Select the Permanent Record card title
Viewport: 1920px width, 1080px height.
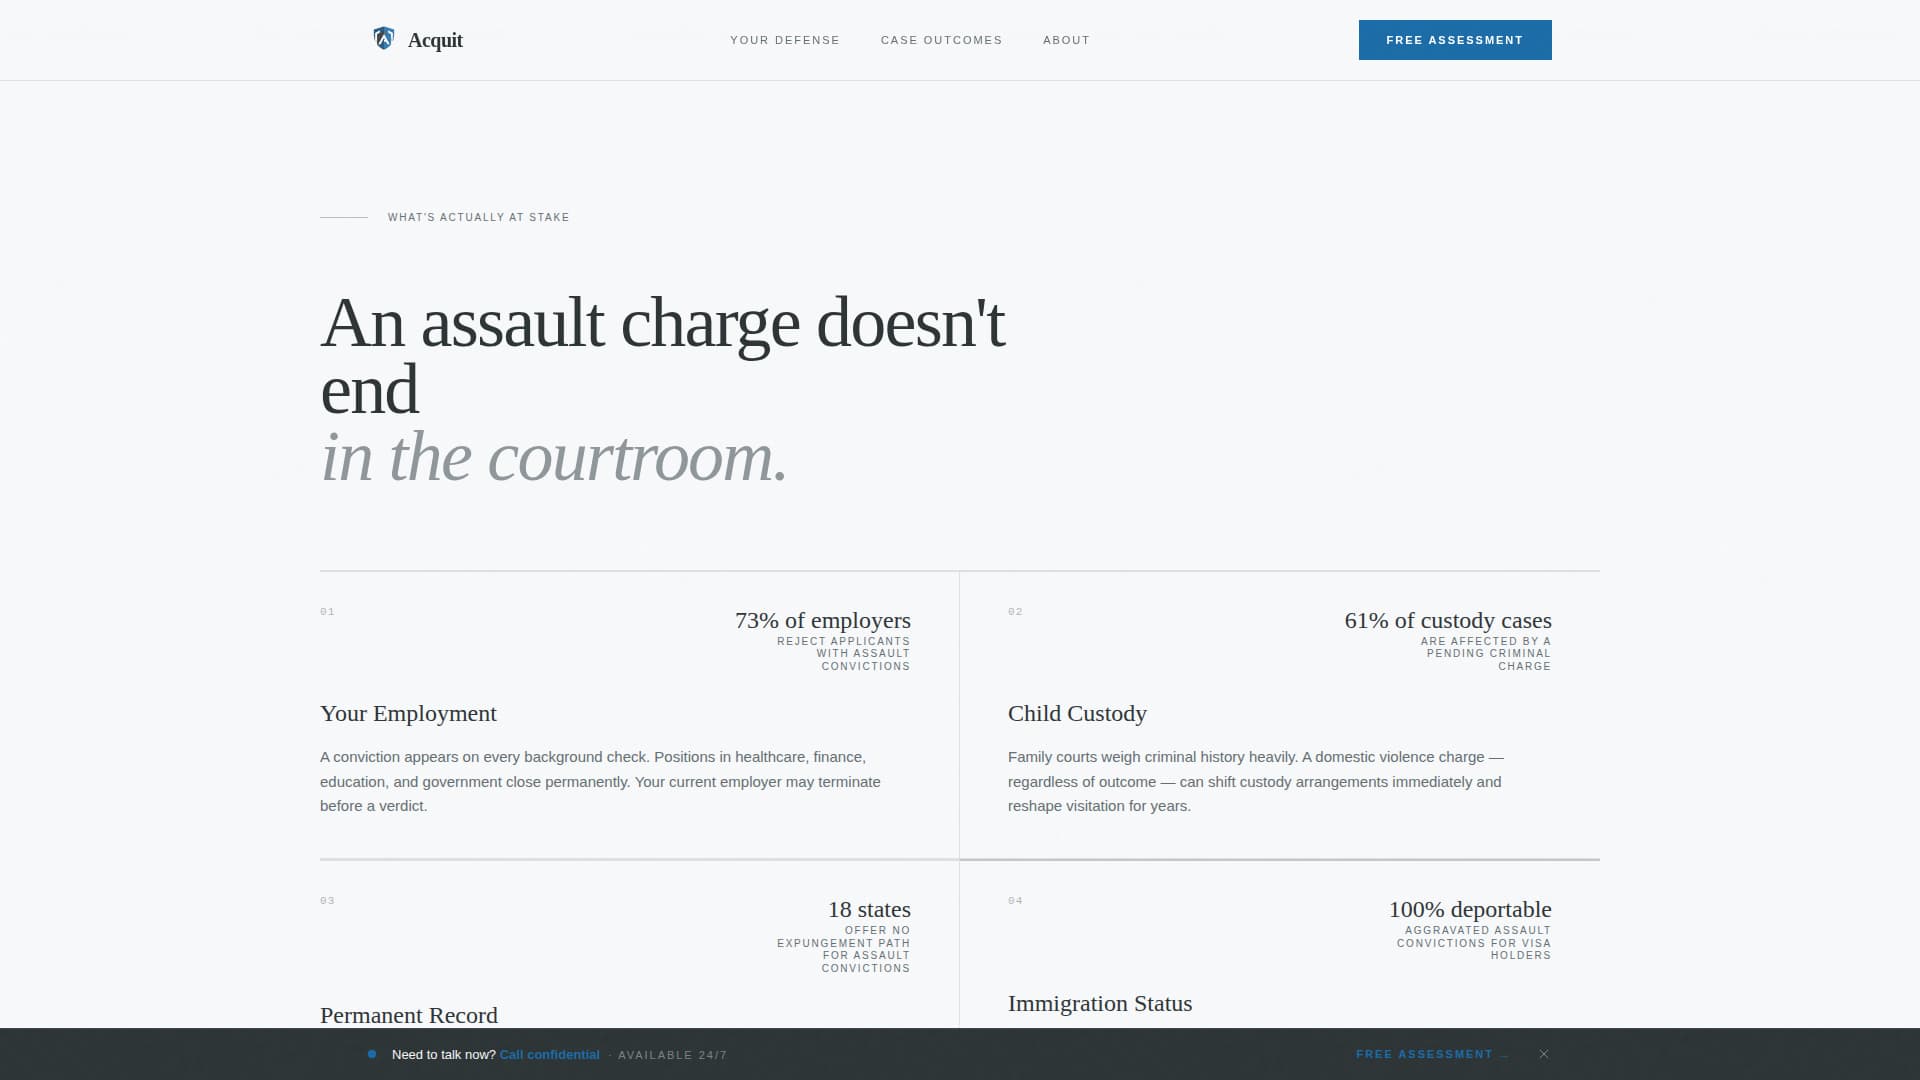(408, 1015)
